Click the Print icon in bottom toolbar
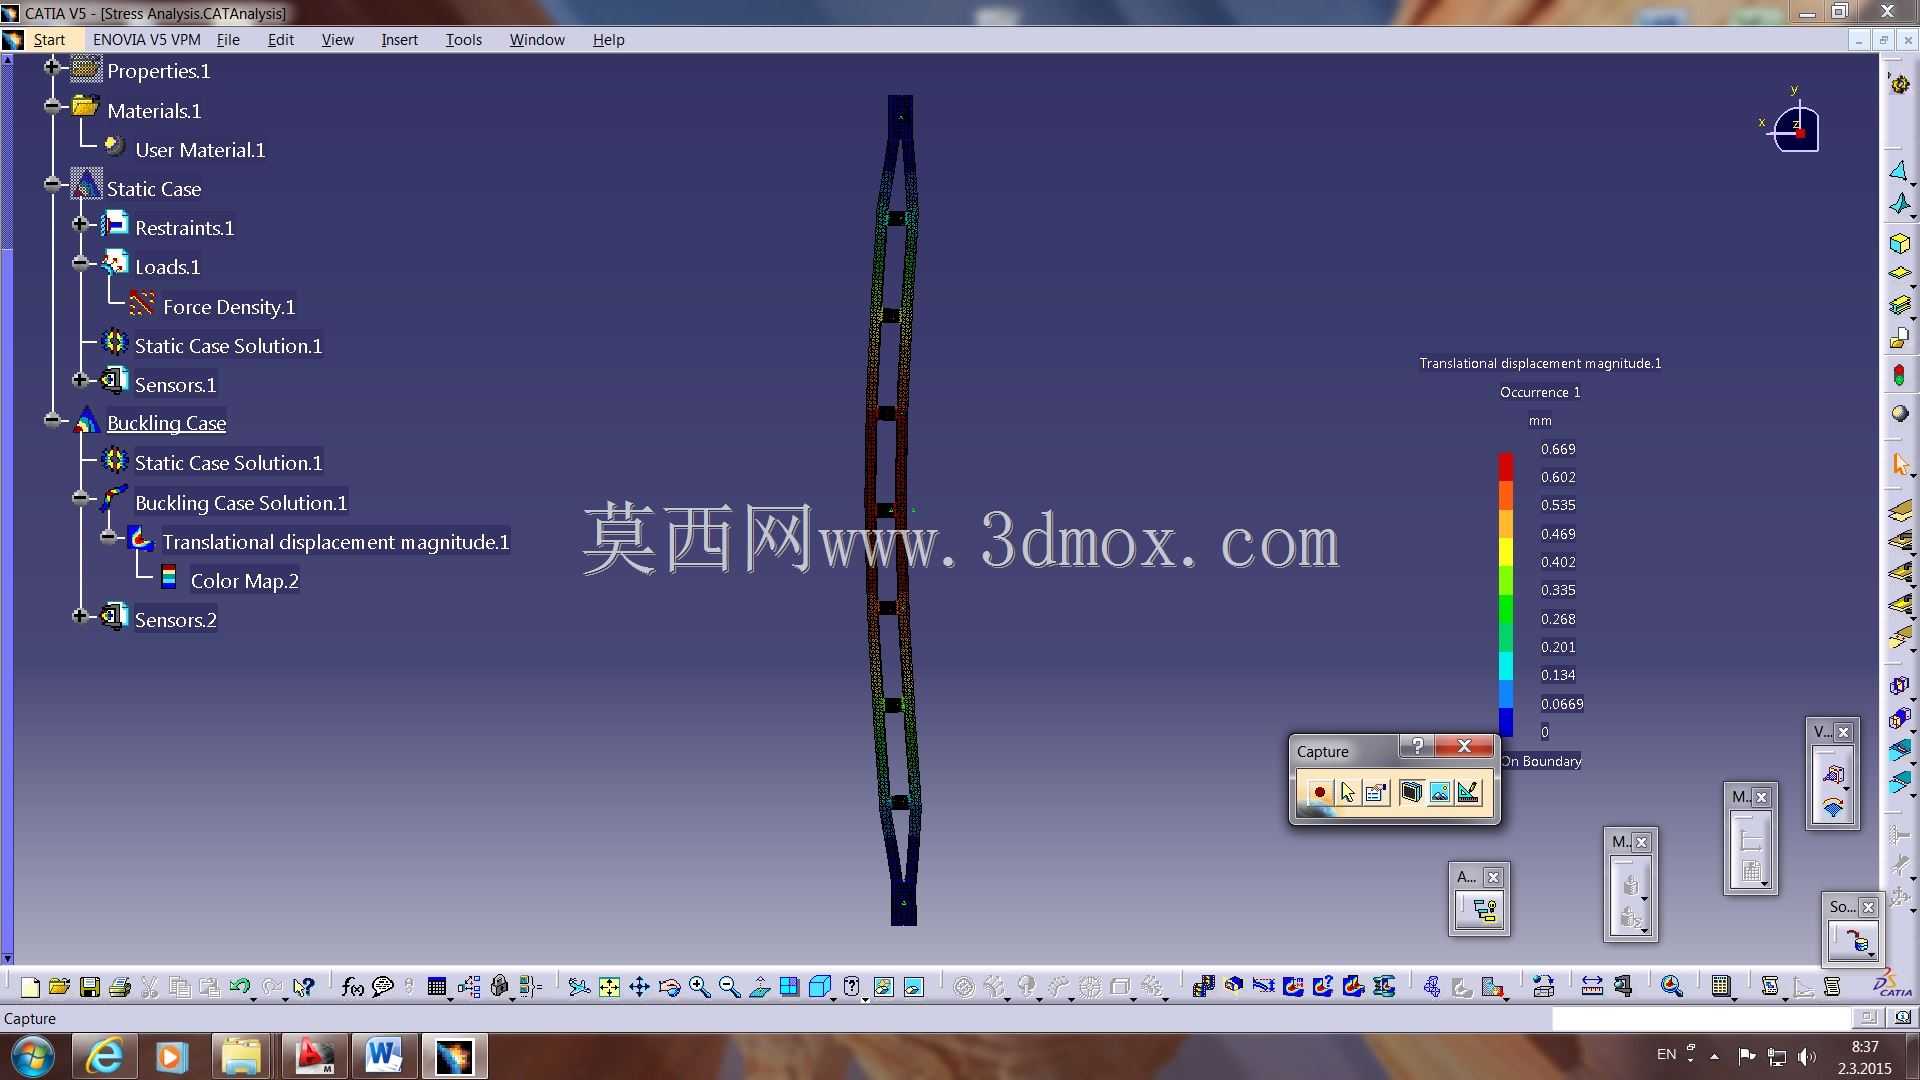 120,988
